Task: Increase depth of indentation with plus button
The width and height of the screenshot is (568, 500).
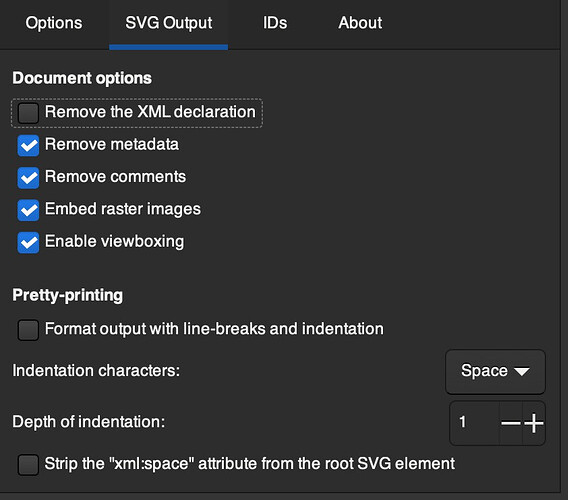Action: pos(534,423)
